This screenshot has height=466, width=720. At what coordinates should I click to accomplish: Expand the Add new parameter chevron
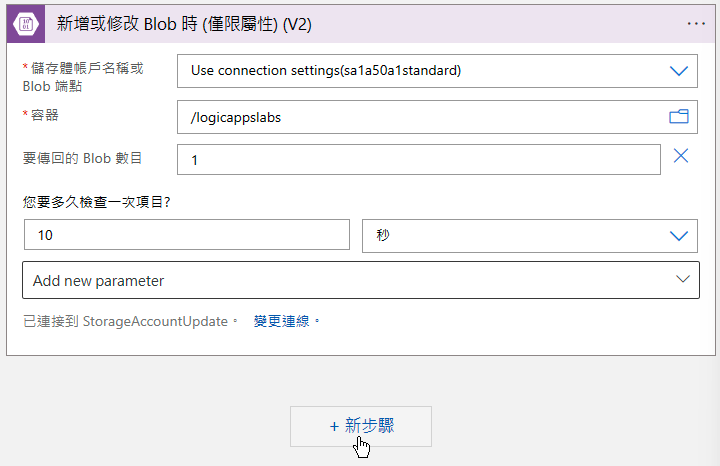(x=683, y=279)
